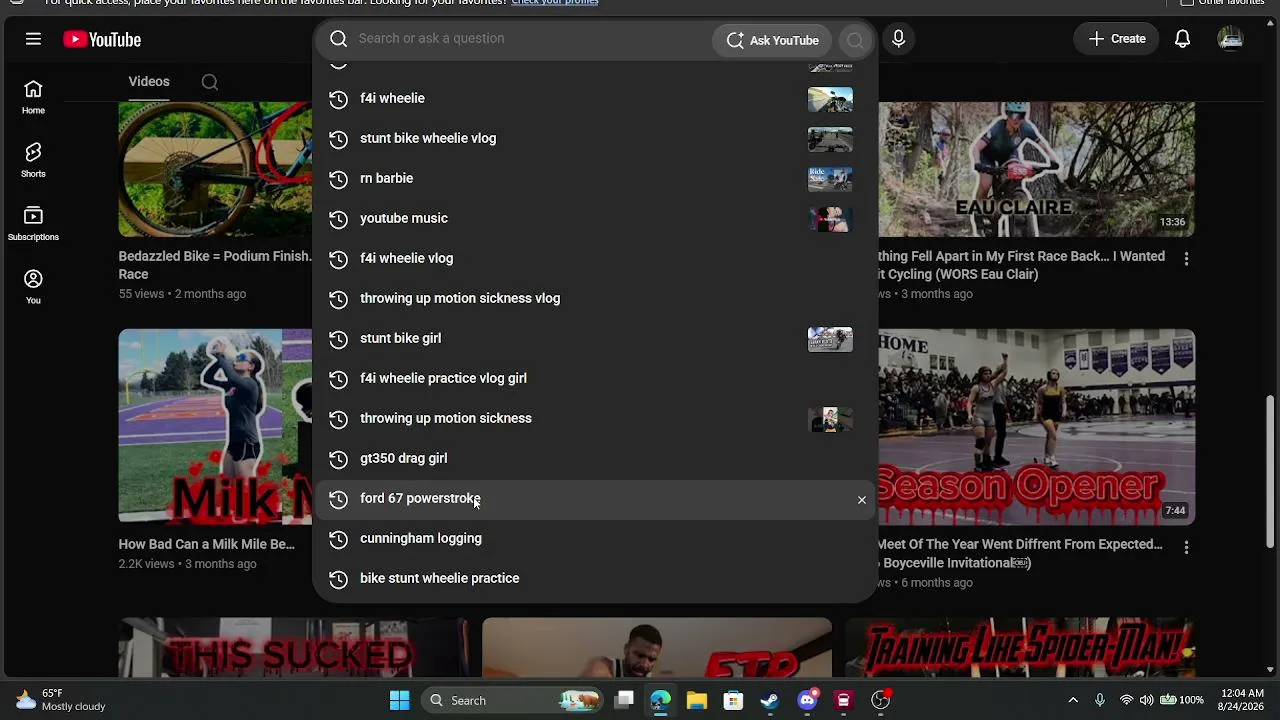Click the system tray microphone icon
The image size is (1280, 720).
1100,700
